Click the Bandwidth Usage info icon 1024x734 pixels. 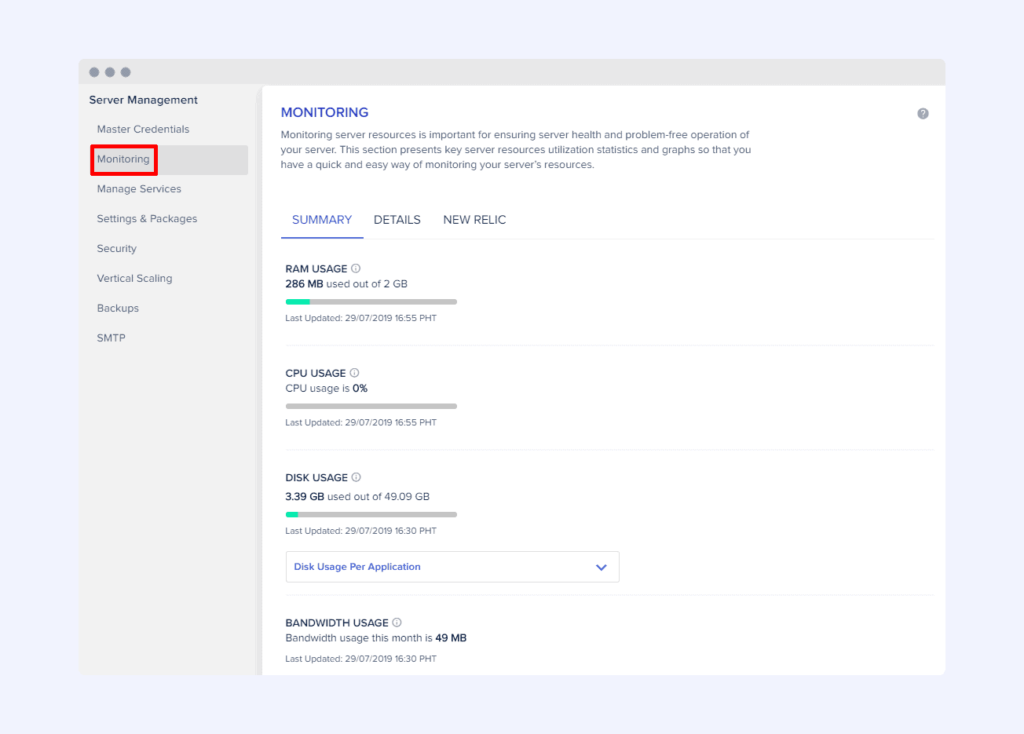397,622
